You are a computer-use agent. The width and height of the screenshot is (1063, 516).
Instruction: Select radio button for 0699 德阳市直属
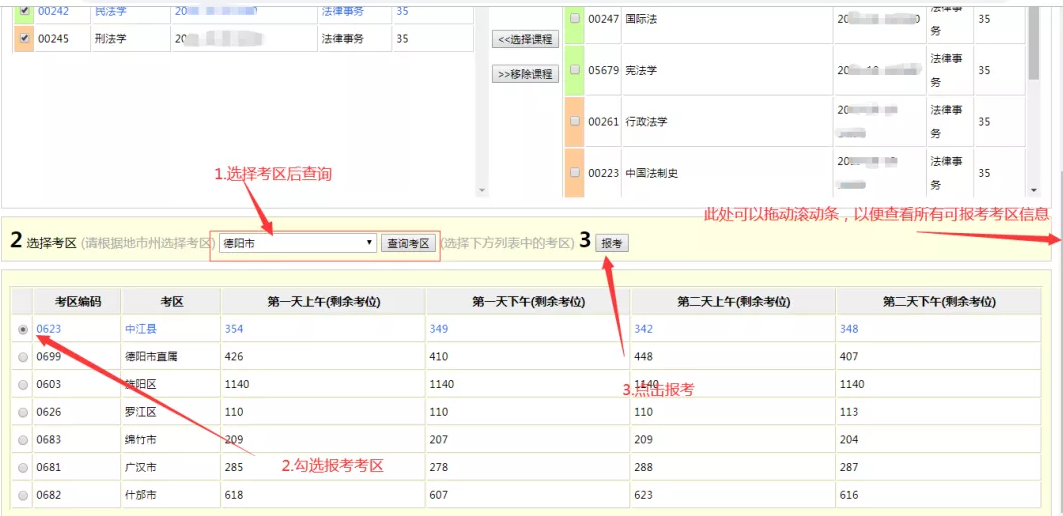click(x=24, y=357)
